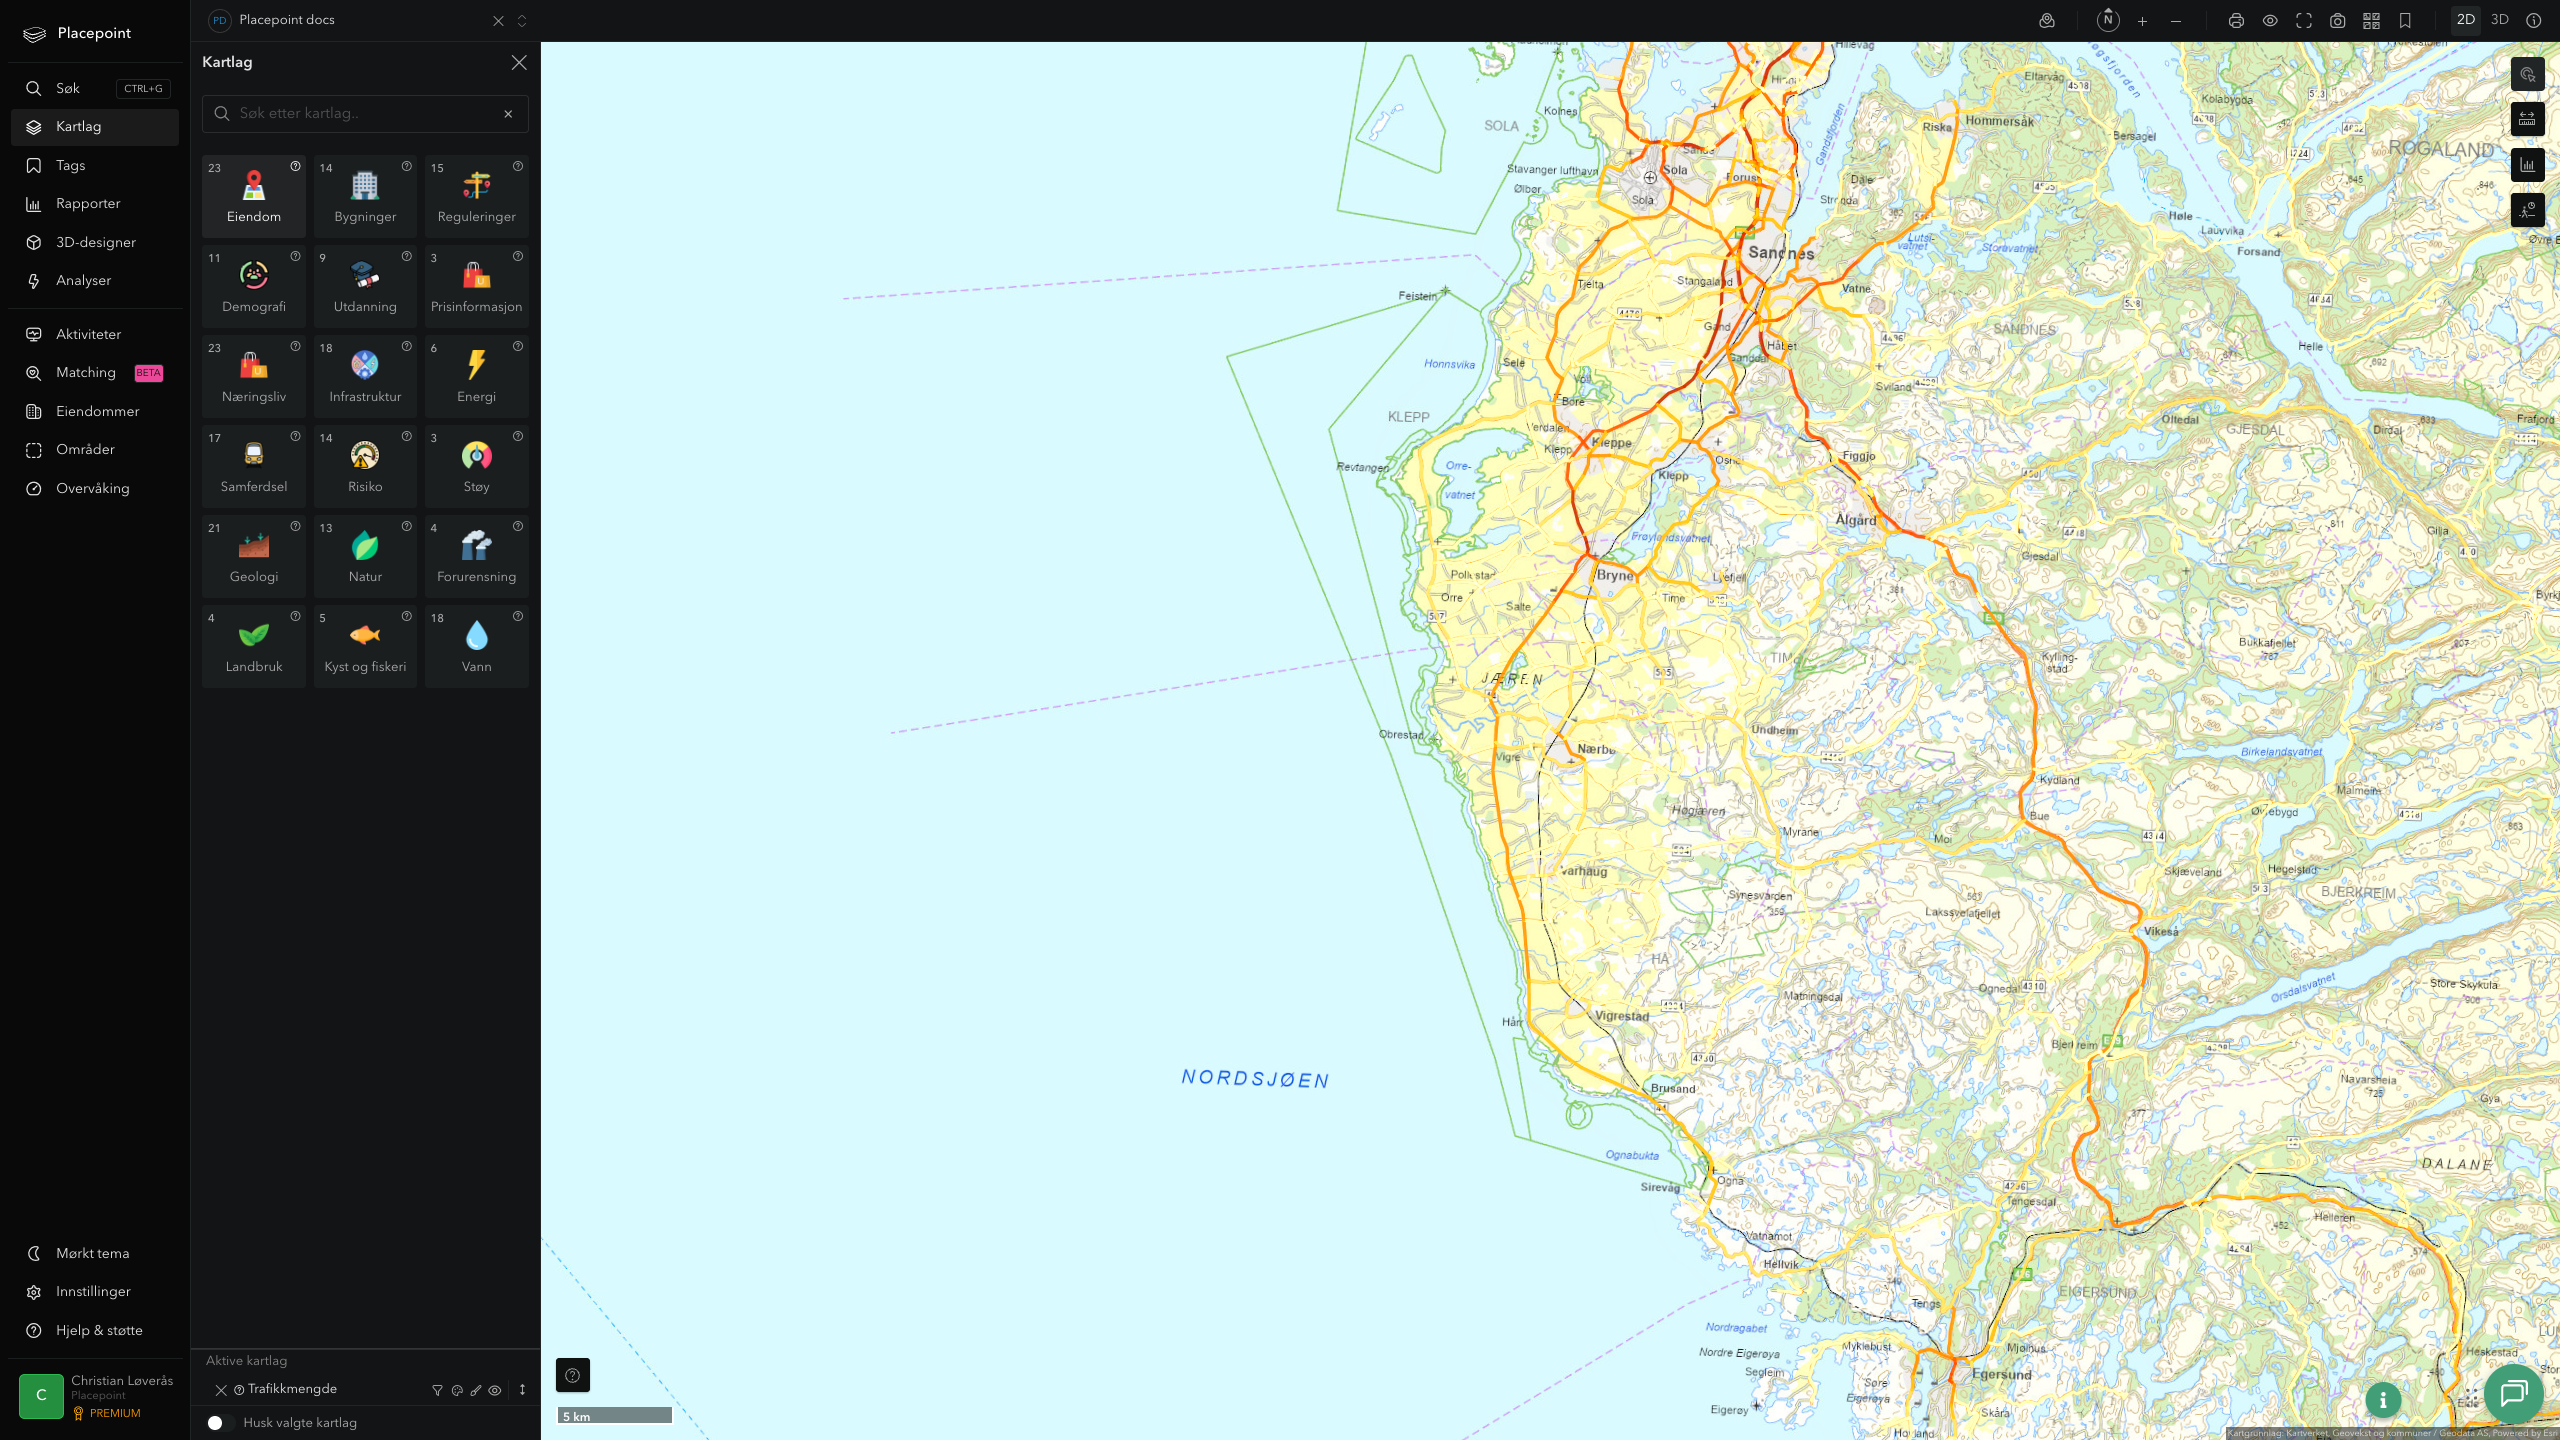Screen dimensions: 2560x1440
Task: Expand the Energi layer category
Action: click(x=477, y=376)
